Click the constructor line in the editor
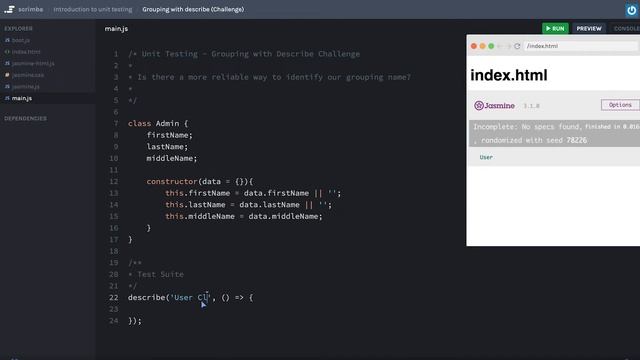This screenshot has height=360, width=640. point(200,181)
